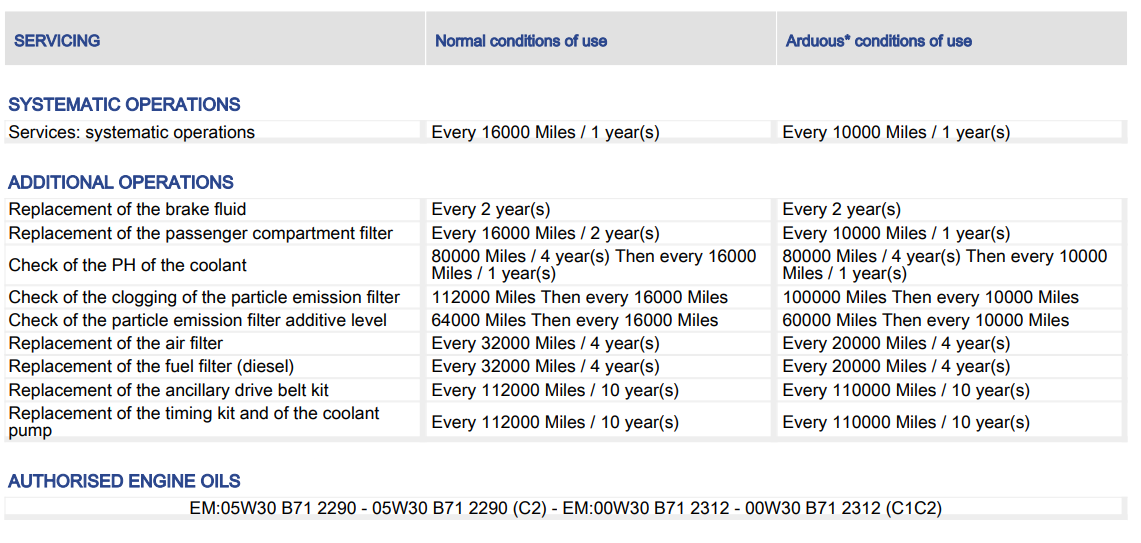Click '112000 Miles Then every 16000 Miles' cell
This screenshot has width=1141, height=543.
(579, 297)
